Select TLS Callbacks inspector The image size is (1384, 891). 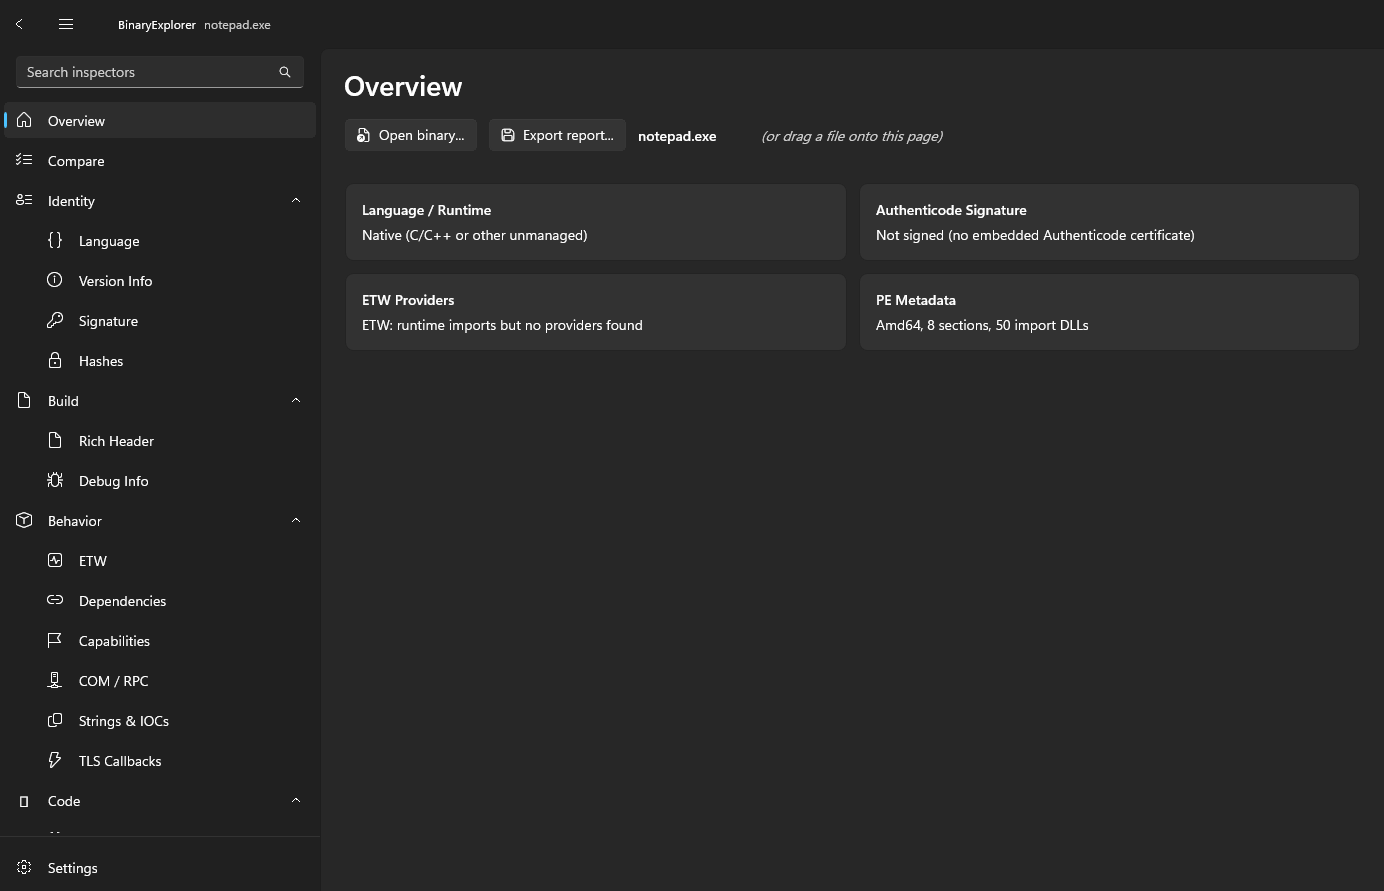click(160, 760)
